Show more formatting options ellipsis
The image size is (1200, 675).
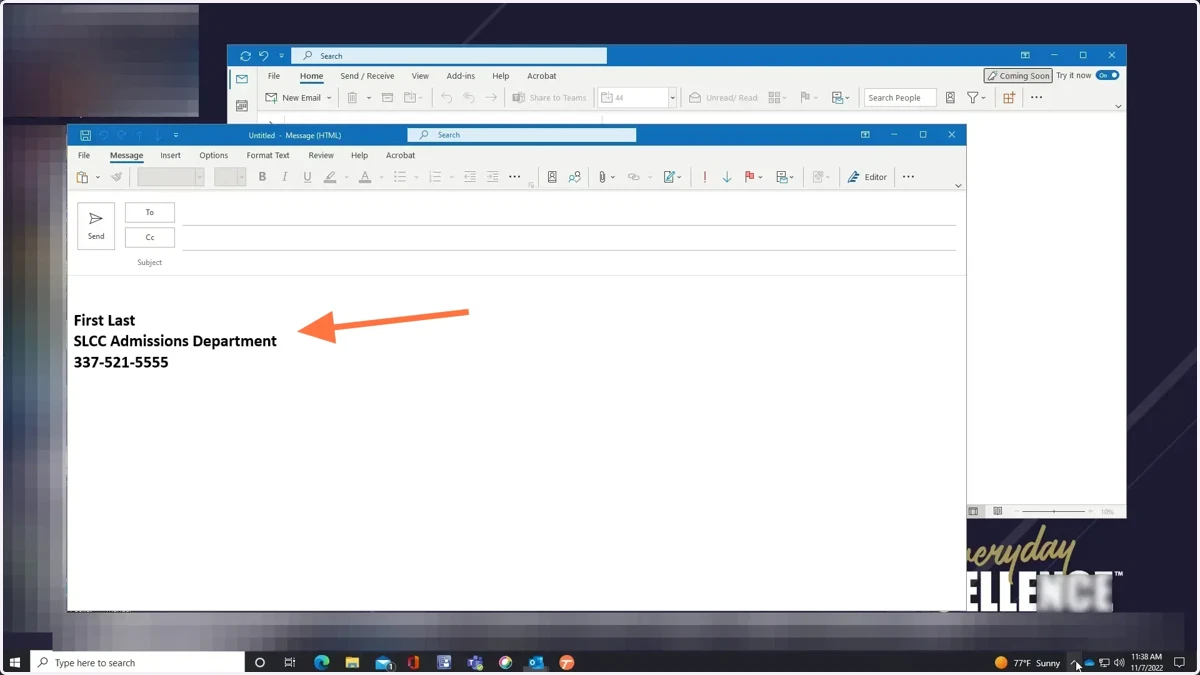515,177
